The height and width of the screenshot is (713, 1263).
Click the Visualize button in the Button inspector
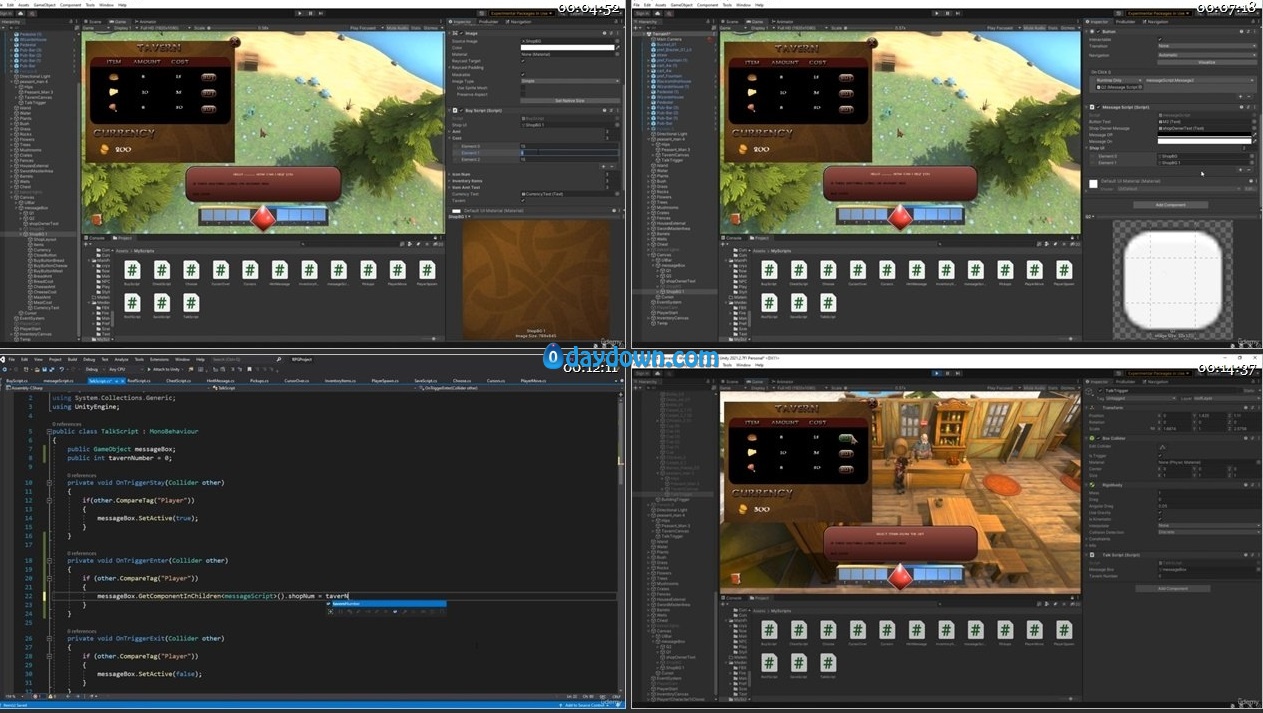[x=1205, y=61]
